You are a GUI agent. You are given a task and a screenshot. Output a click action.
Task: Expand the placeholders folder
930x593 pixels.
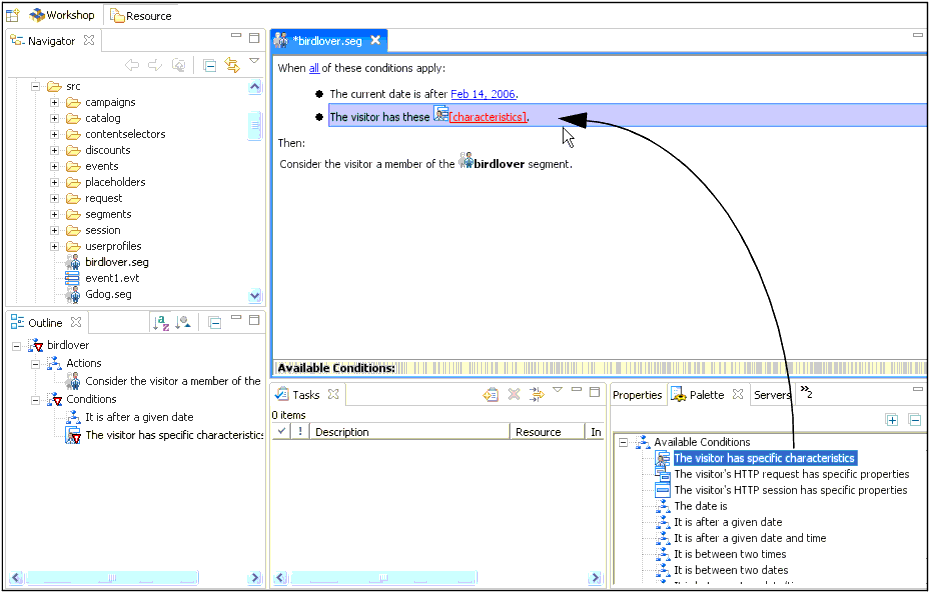click(55, 183)
